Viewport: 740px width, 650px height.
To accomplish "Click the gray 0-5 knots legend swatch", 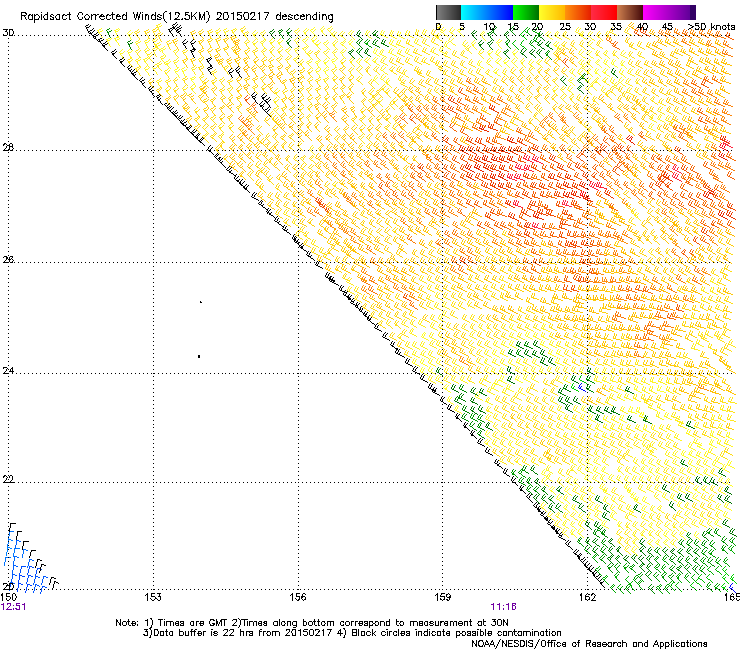I will tap(448, 12).
